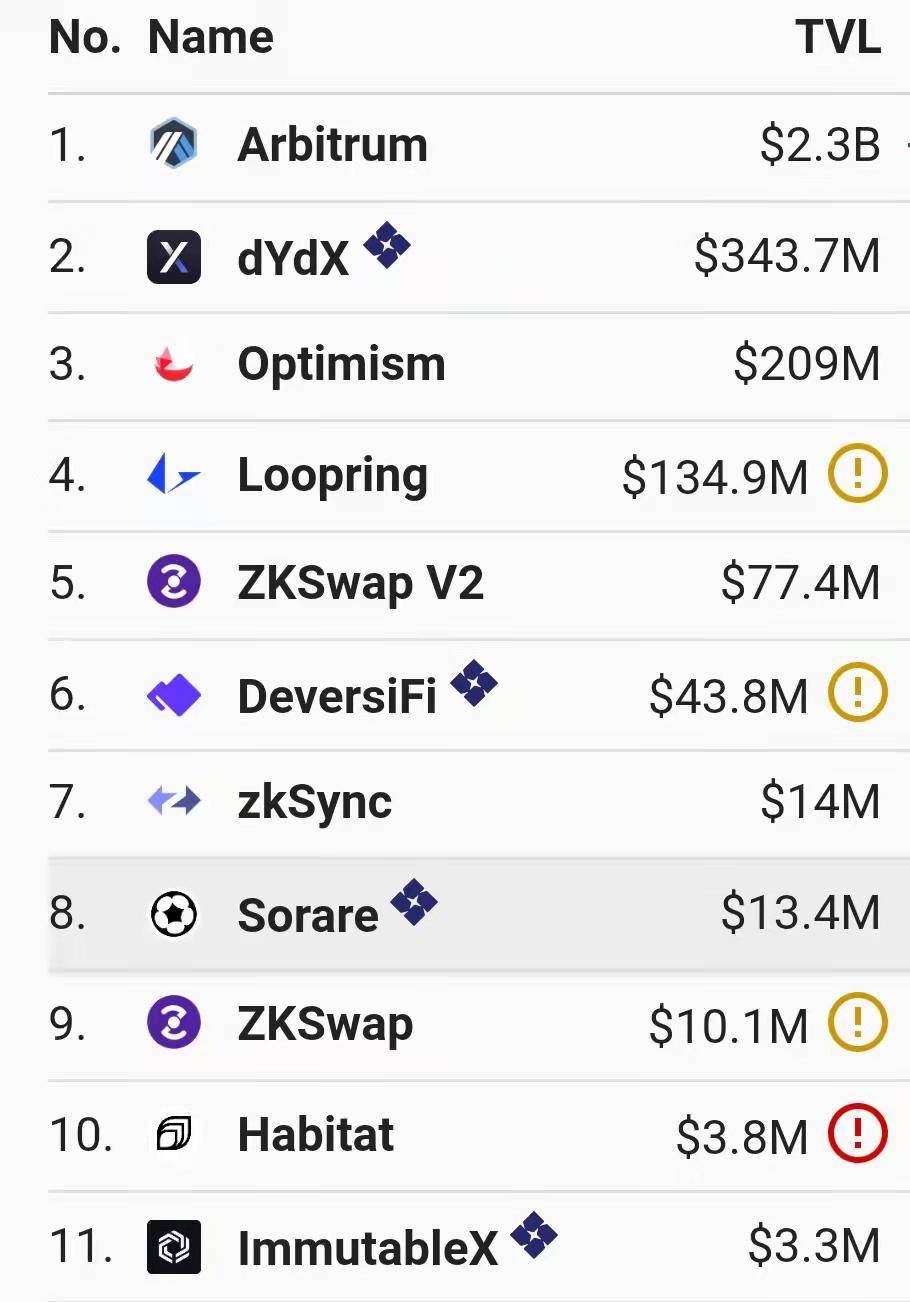Open the Arbitrum project name link

click(x=333, y=145)
